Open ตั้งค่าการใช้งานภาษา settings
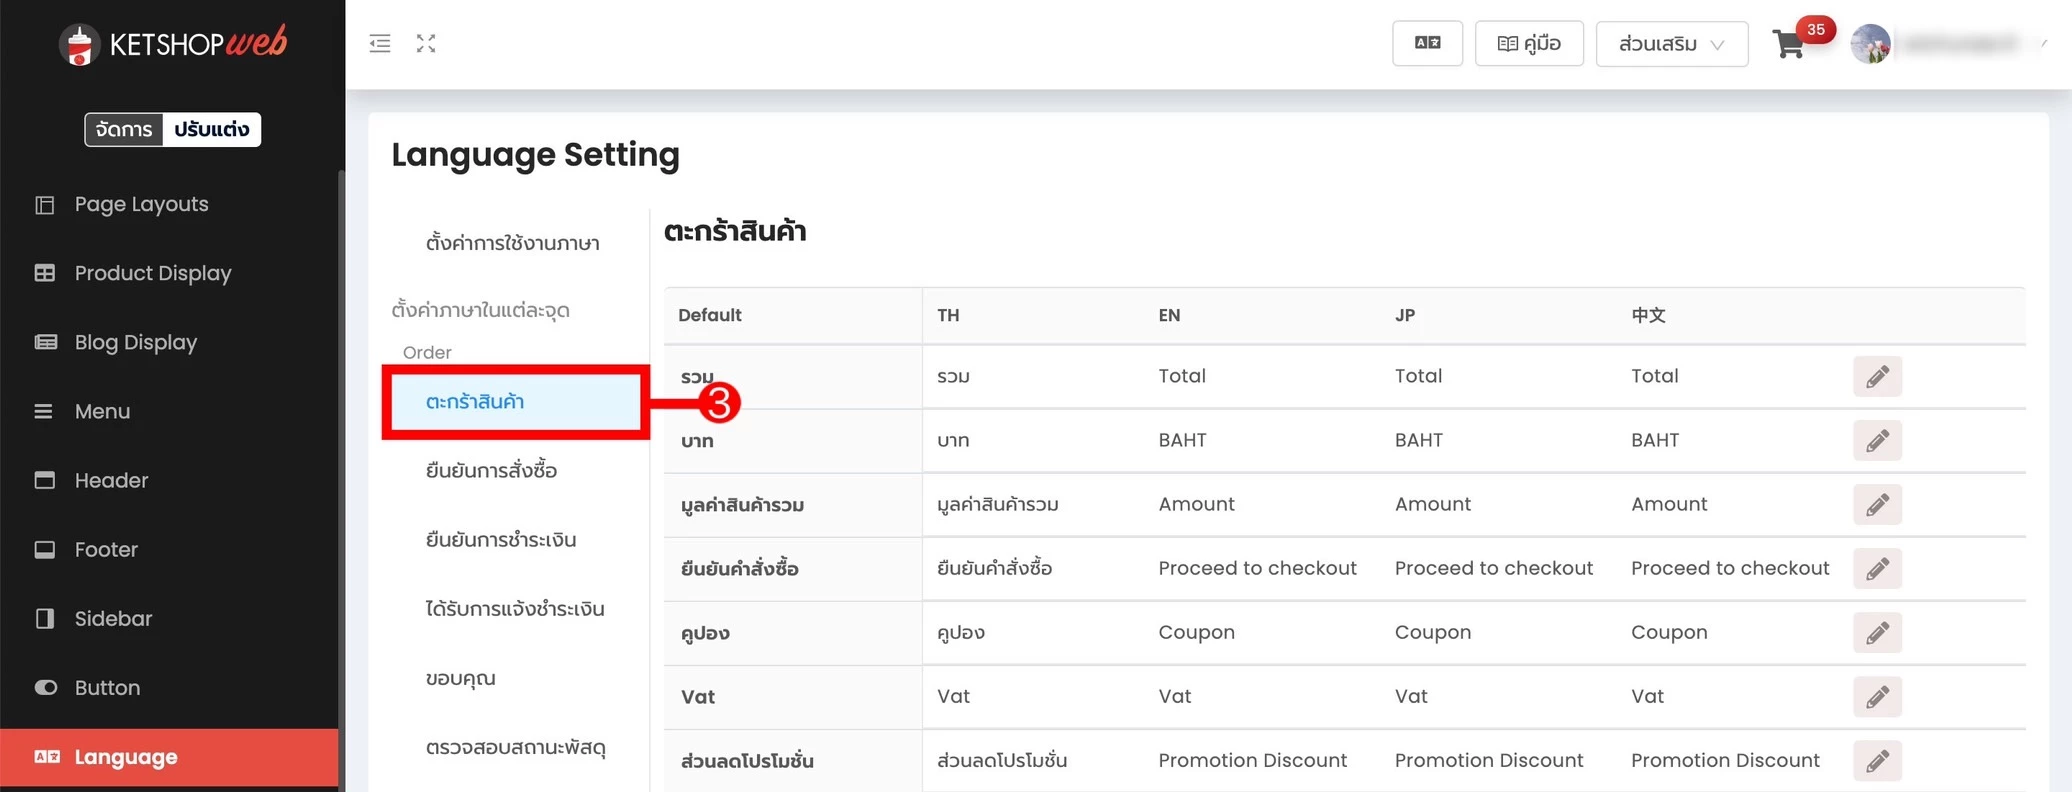 pos(513,243)
